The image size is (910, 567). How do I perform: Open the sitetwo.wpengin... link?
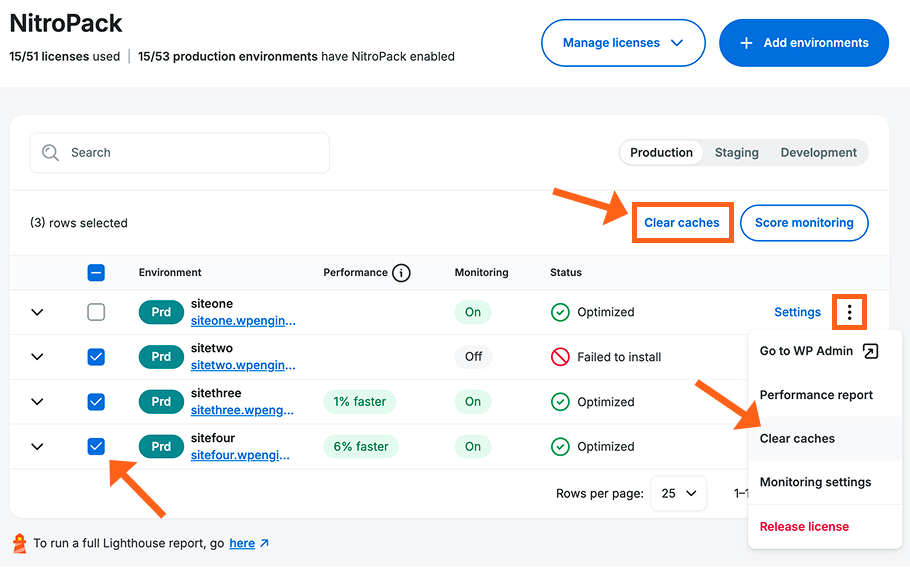click(x=243, y=366)
